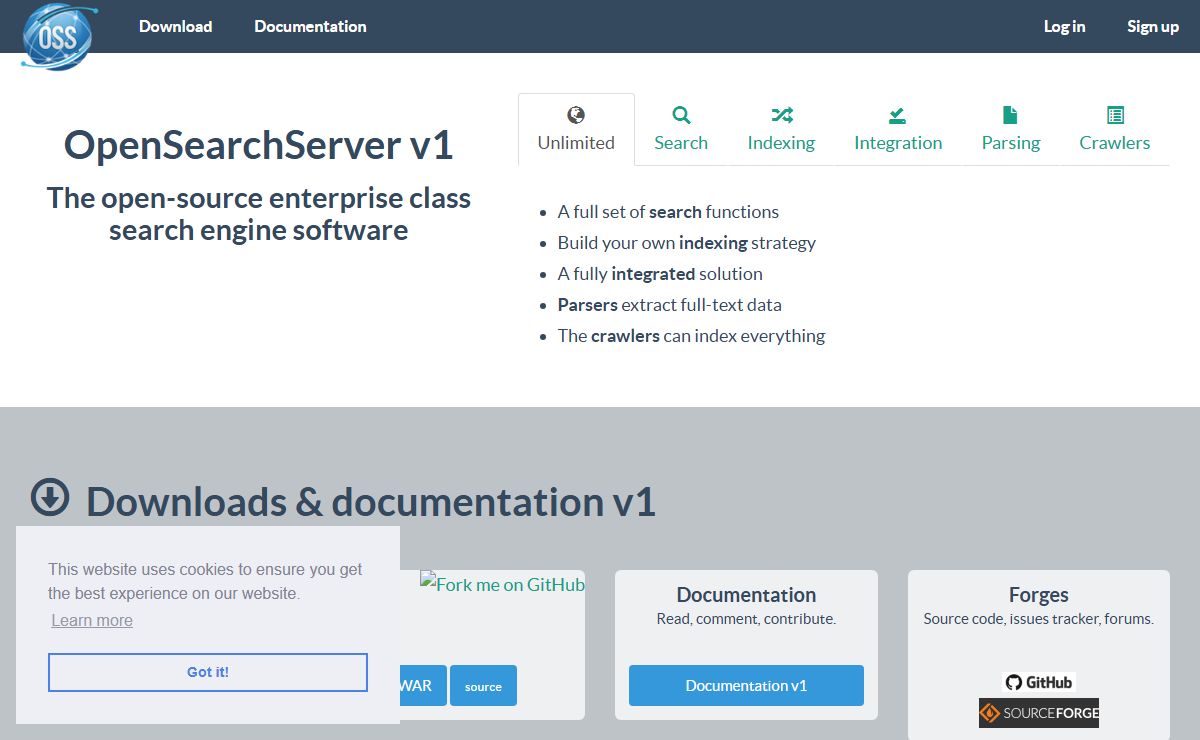Click the Documentation card title
The image size is (1200, 740).
click(x=746, y=595)
